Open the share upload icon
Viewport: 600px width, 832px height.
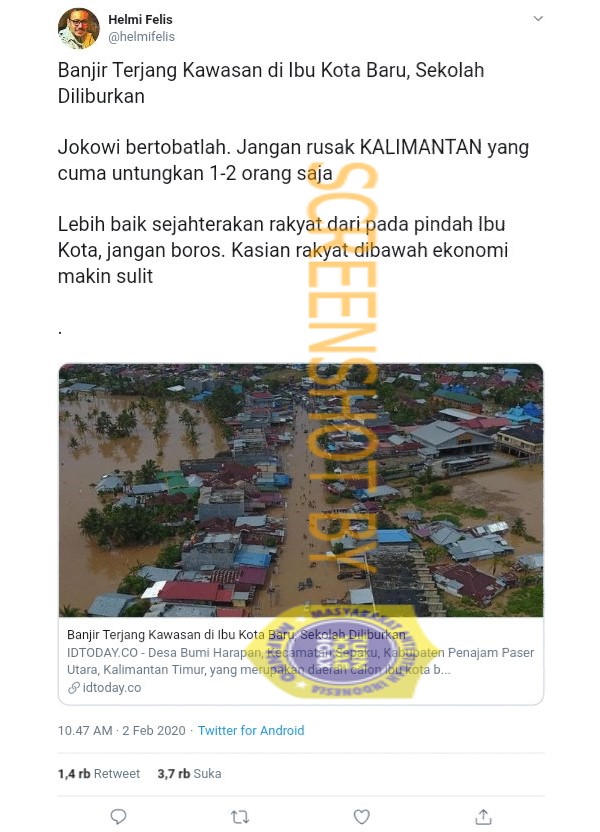tap(483, 817)
